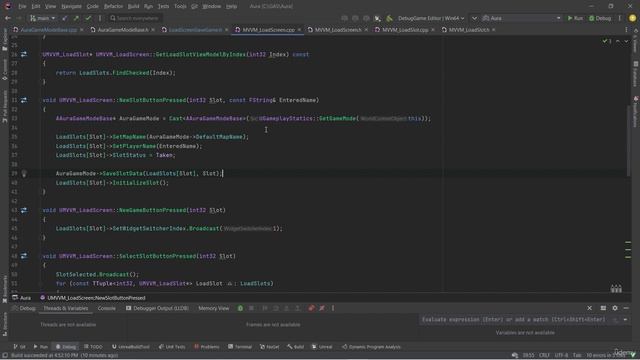Open the Refactor menu

click(113, 7)
